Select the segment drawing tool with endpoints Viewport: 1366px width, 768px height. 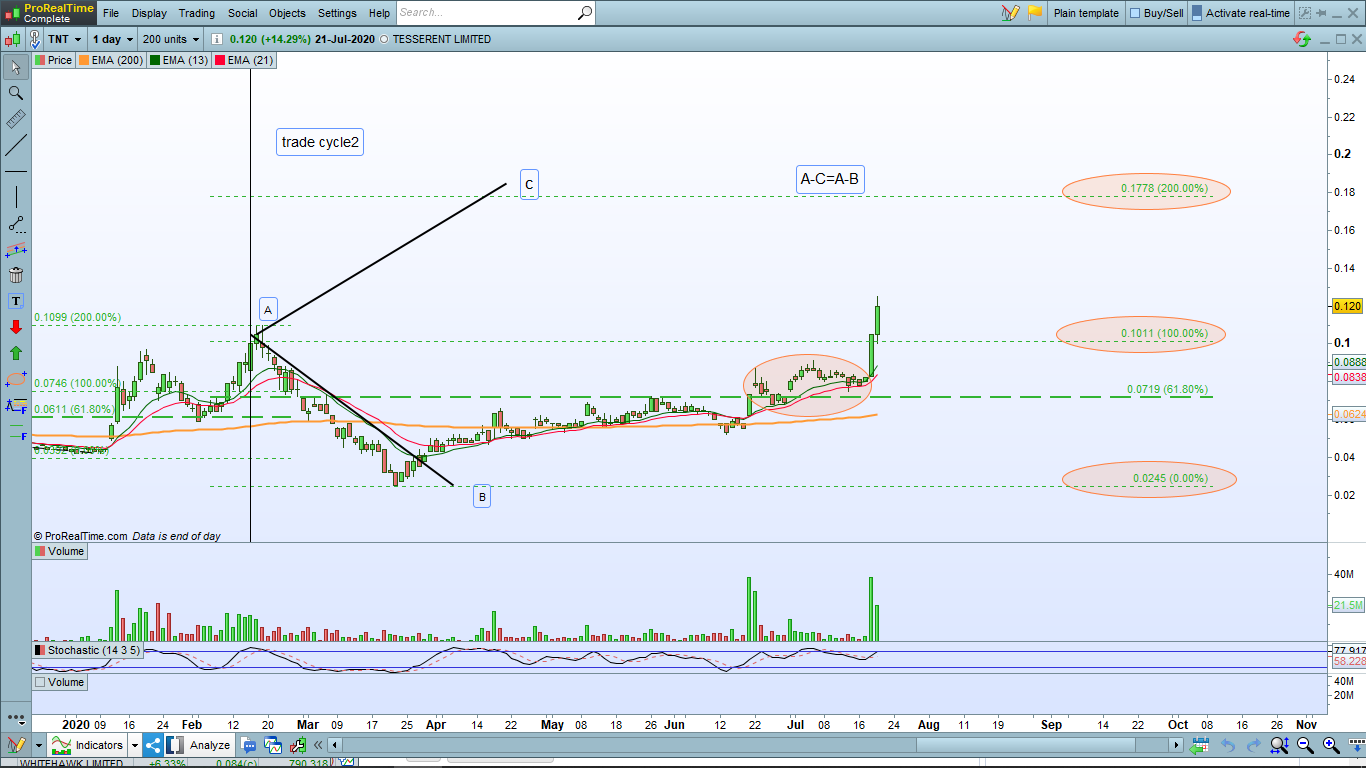pyautogui.click(x=15, y=223)
